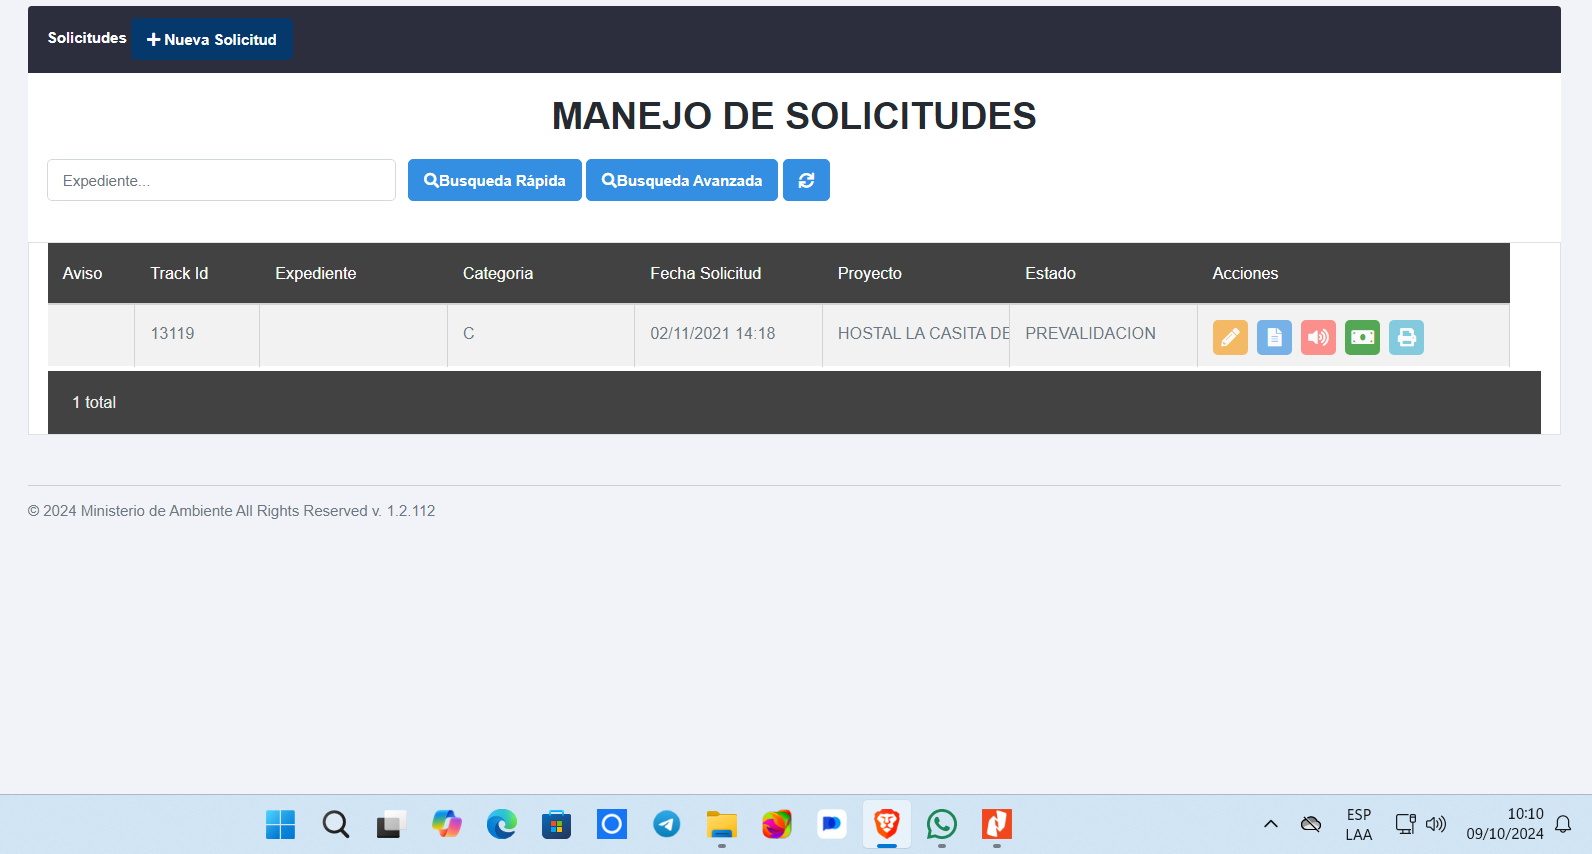Click the red megaphone announcement icon
Screen dimensions: 1592x854
[1318, 337]
